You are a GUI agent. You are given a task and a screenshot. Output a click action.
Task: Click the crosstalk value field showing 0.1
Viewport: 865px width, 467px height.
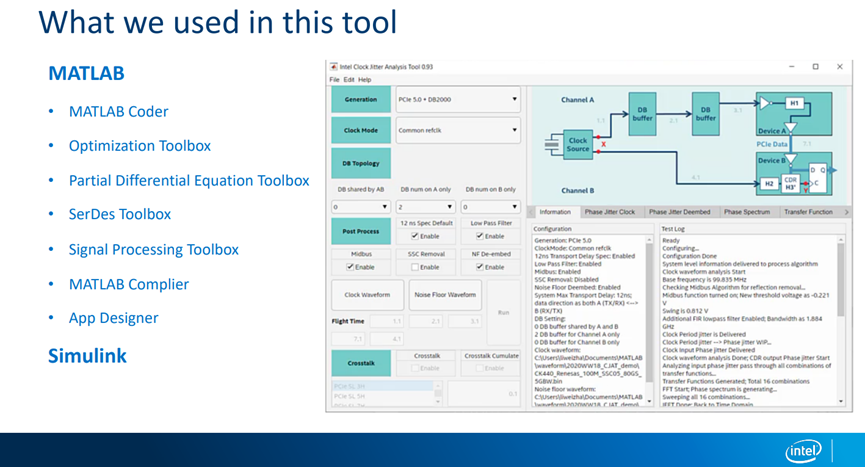[484, 394]
